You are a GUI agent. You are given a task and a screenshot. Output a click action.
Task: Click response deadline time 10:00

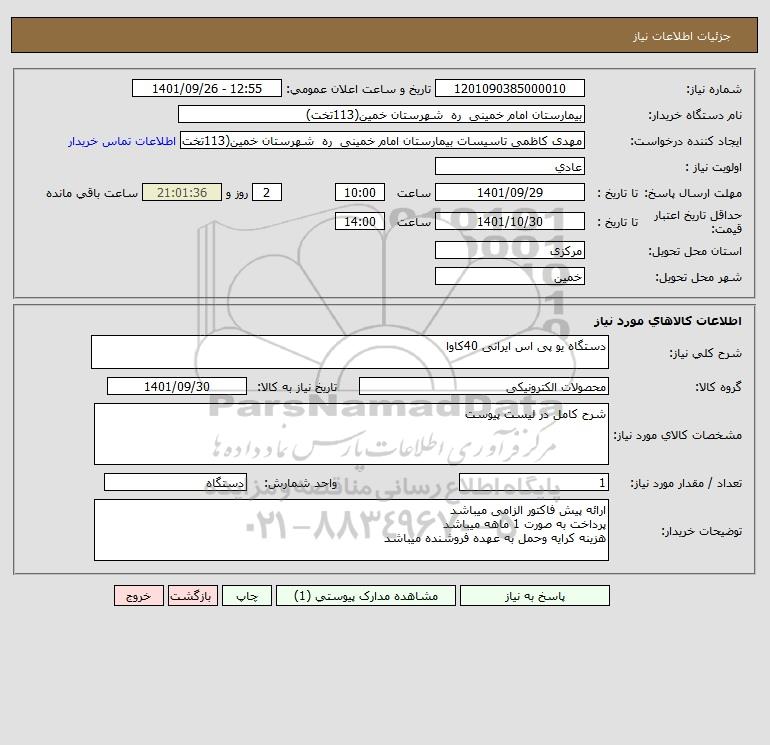coord(359,193)
